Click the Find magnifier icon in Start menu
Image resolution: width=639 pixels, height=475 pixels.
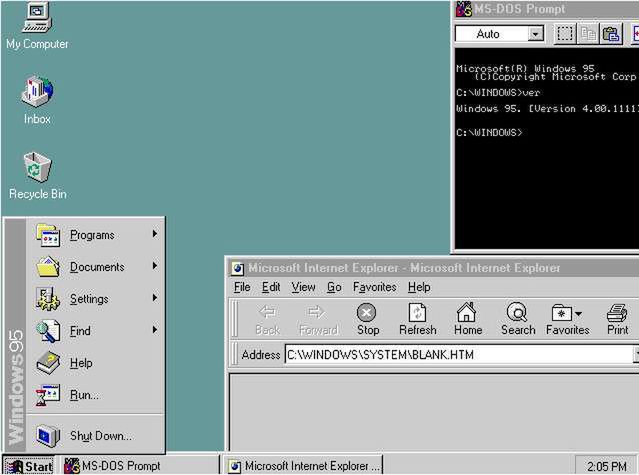(x=48, y=331)
